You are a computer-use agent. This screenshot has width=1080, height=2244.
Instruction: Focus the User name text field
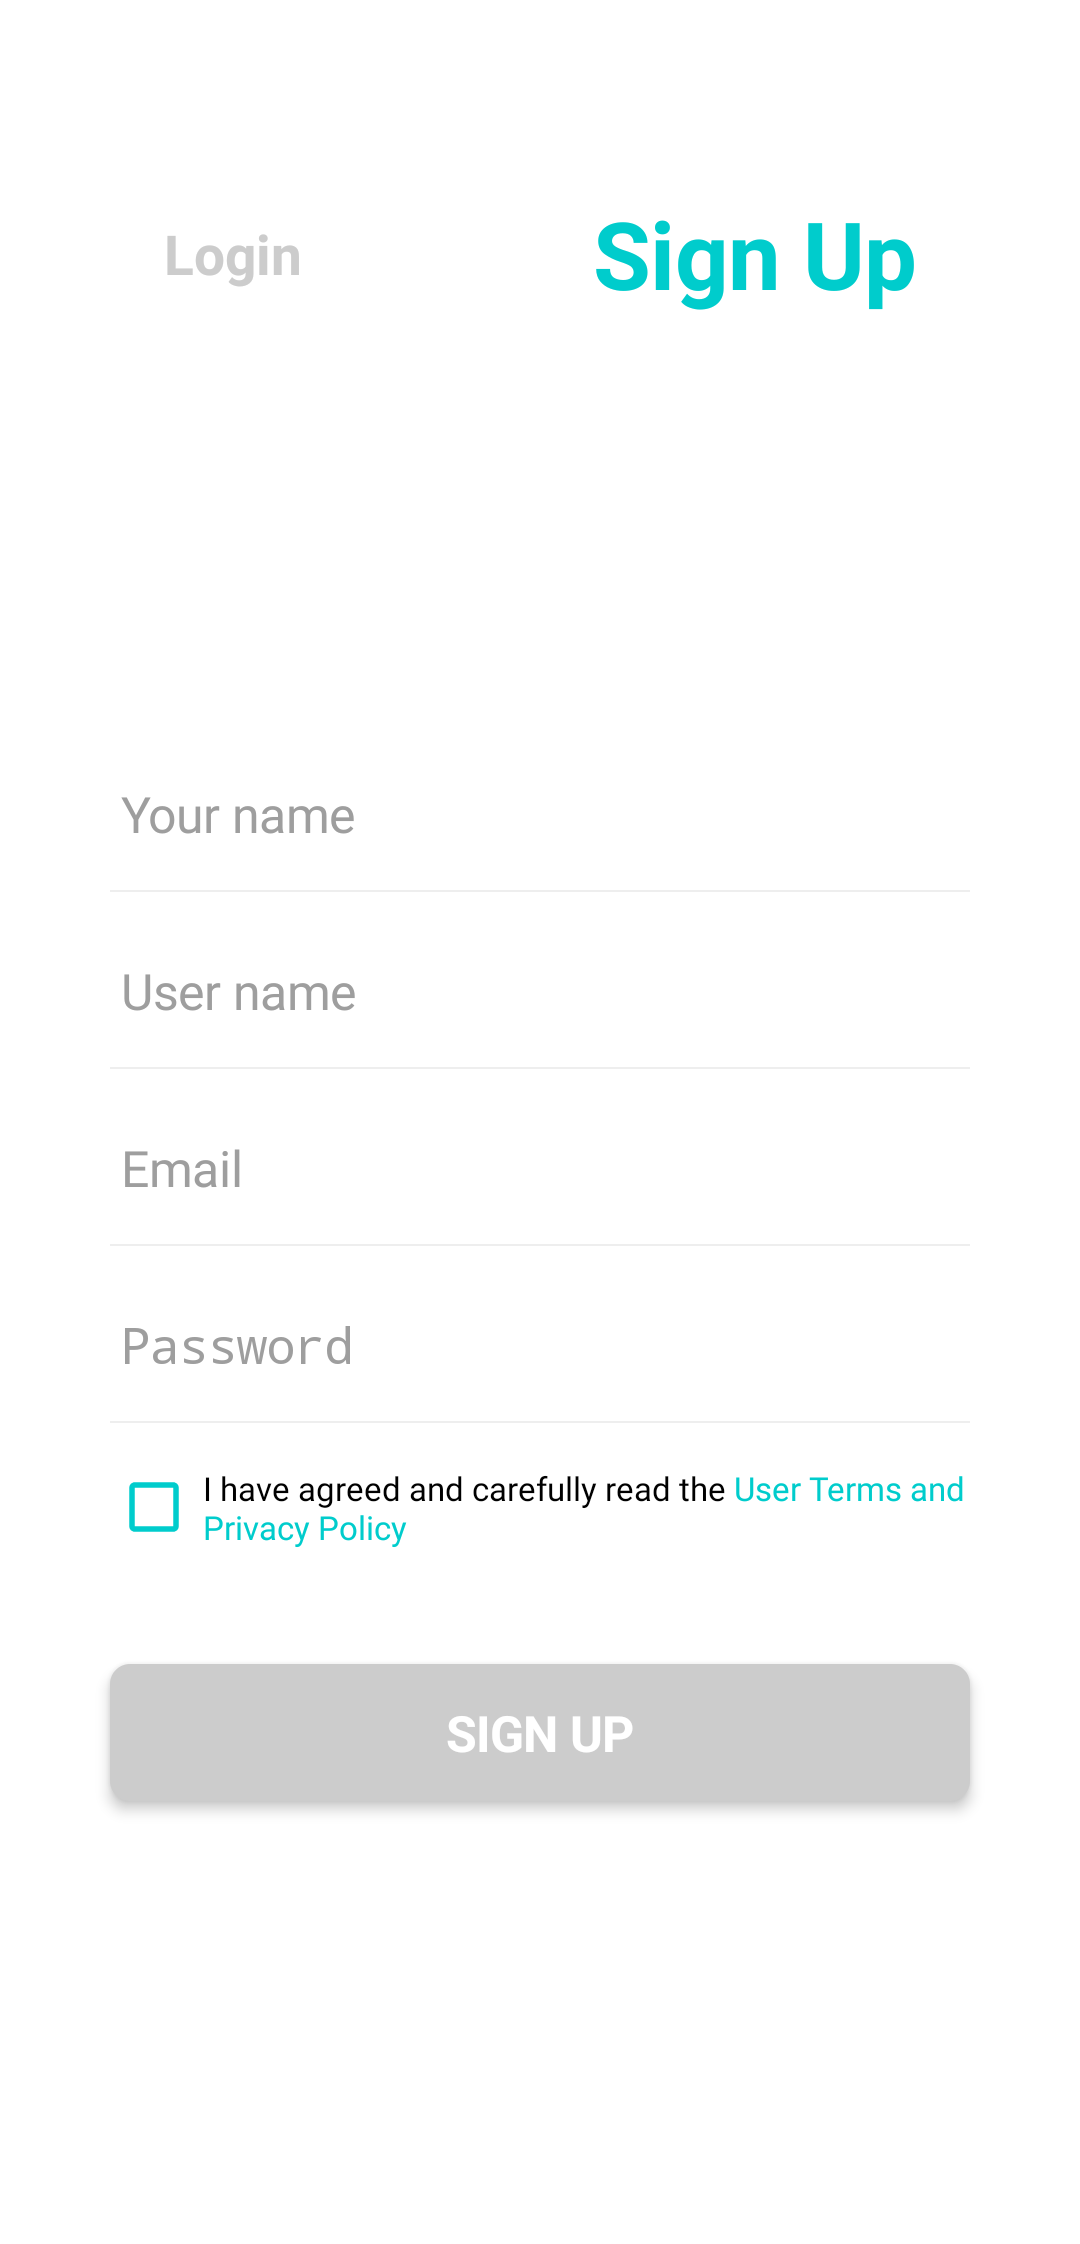click(x=540, y=993)
